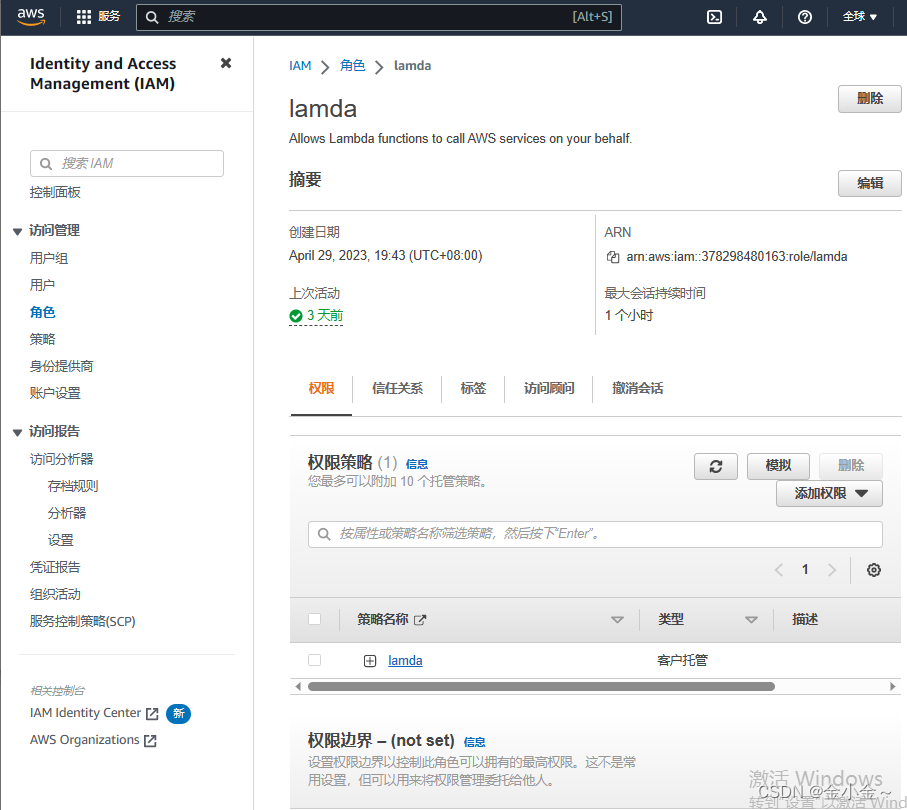Go to previous page of policies
The image size is (907, 810).
tap(779, 570)
